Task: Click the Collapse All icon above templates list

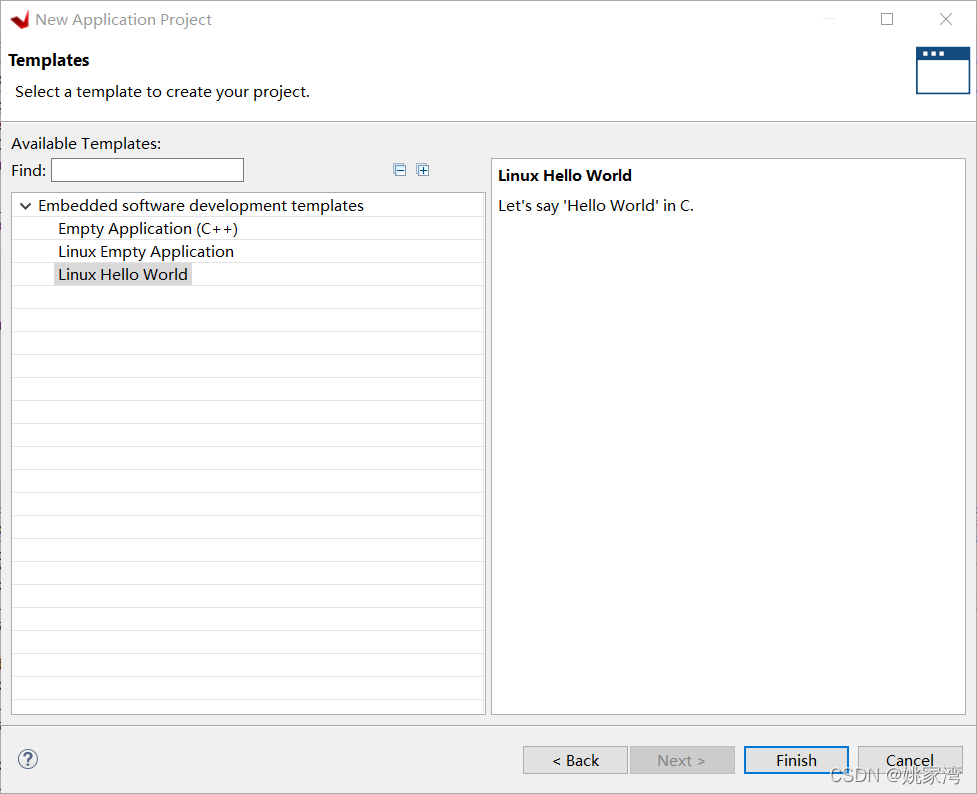Action: coord(400,170)
